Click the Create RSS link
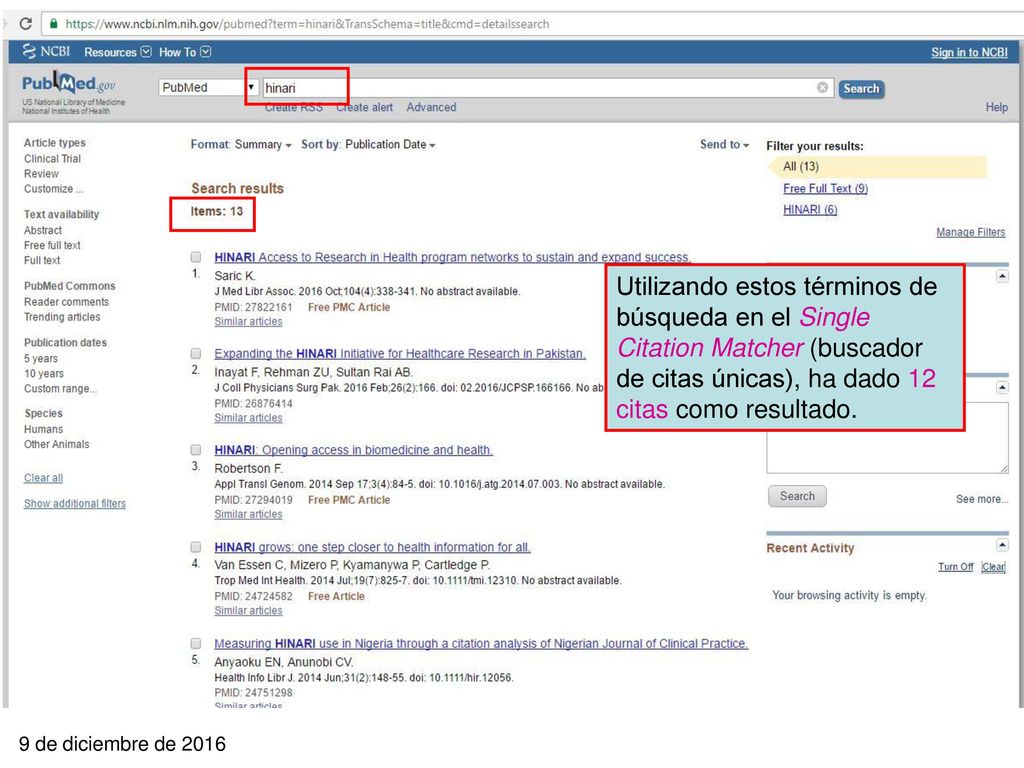The width and height of the screenshot is (1024, 768). (294, 107)
